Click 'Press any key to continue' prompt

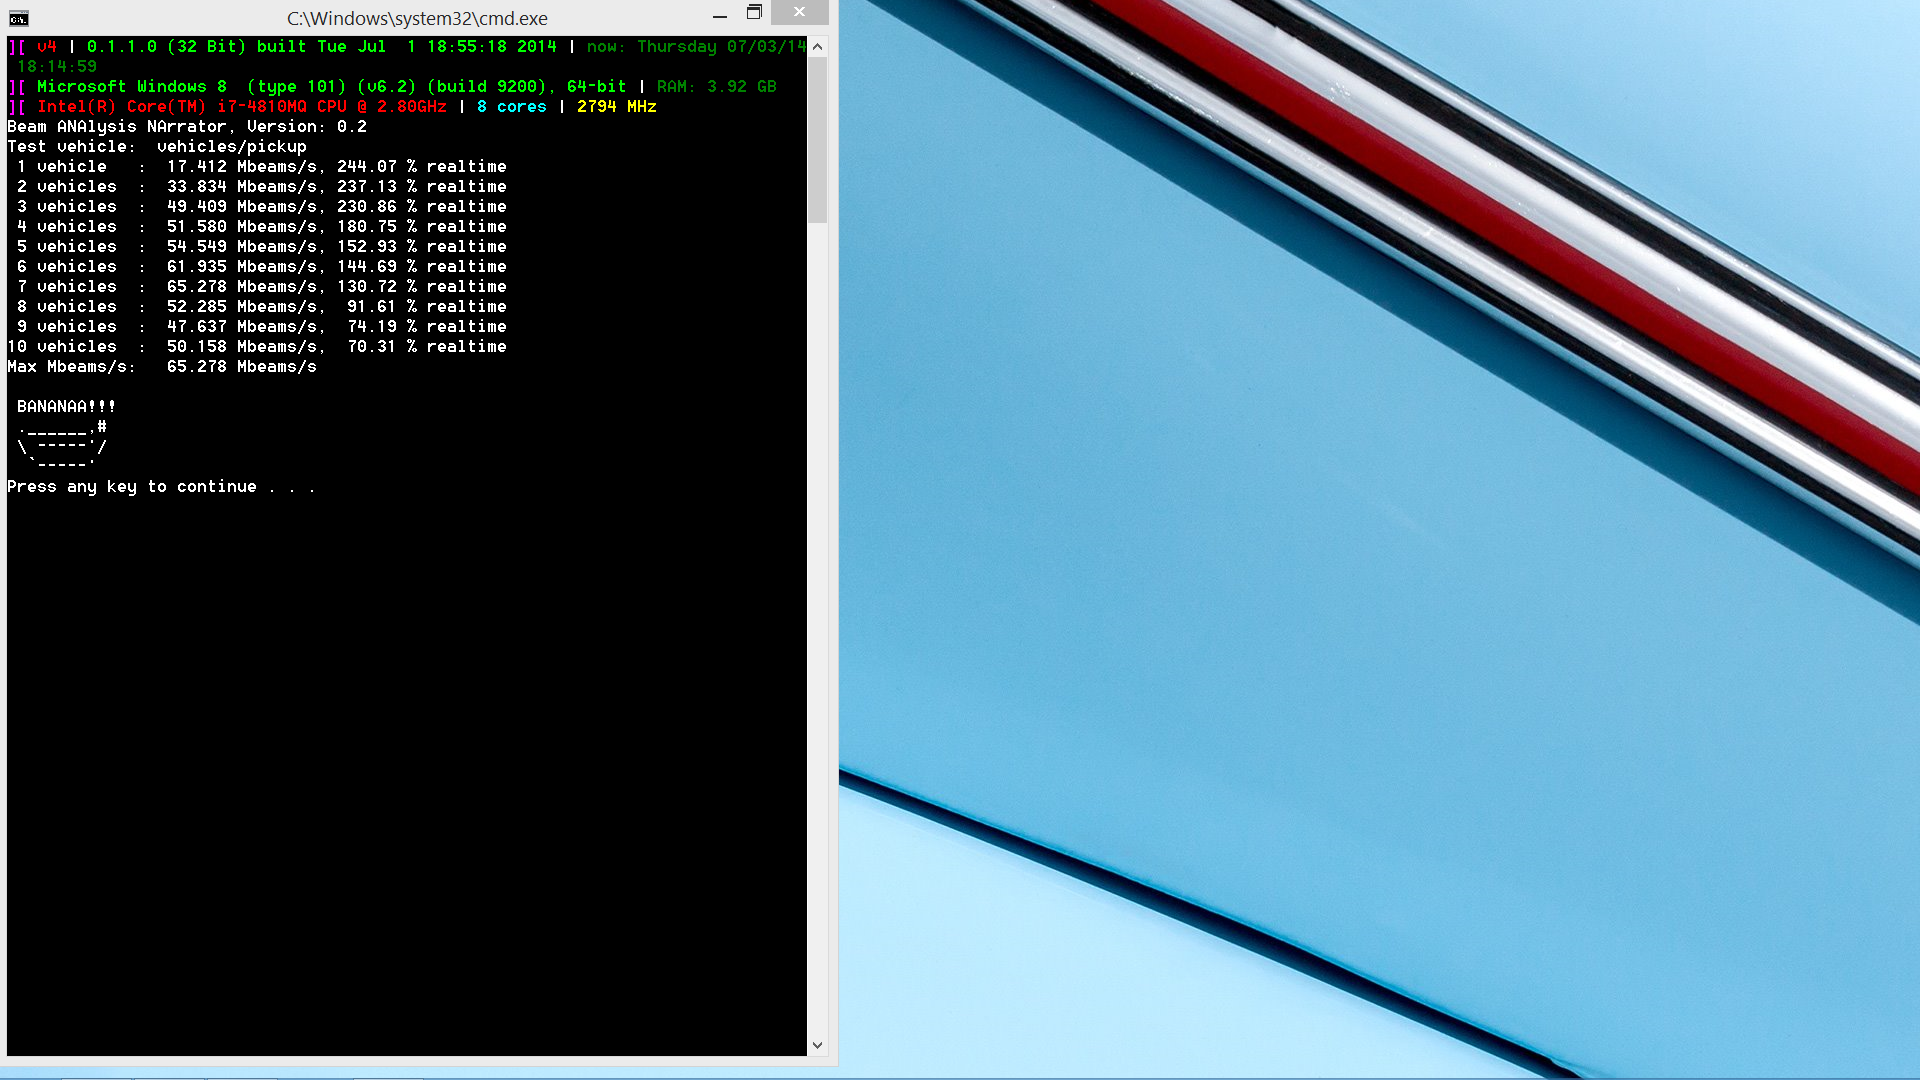(x=161, y=487)
